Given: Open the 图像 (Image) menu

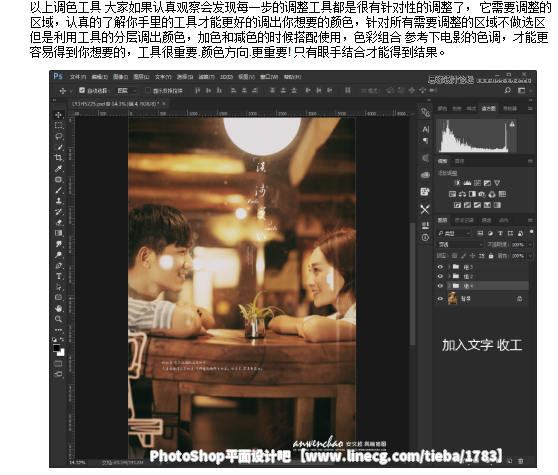Looking at the screenshot, I should (120, 77).
